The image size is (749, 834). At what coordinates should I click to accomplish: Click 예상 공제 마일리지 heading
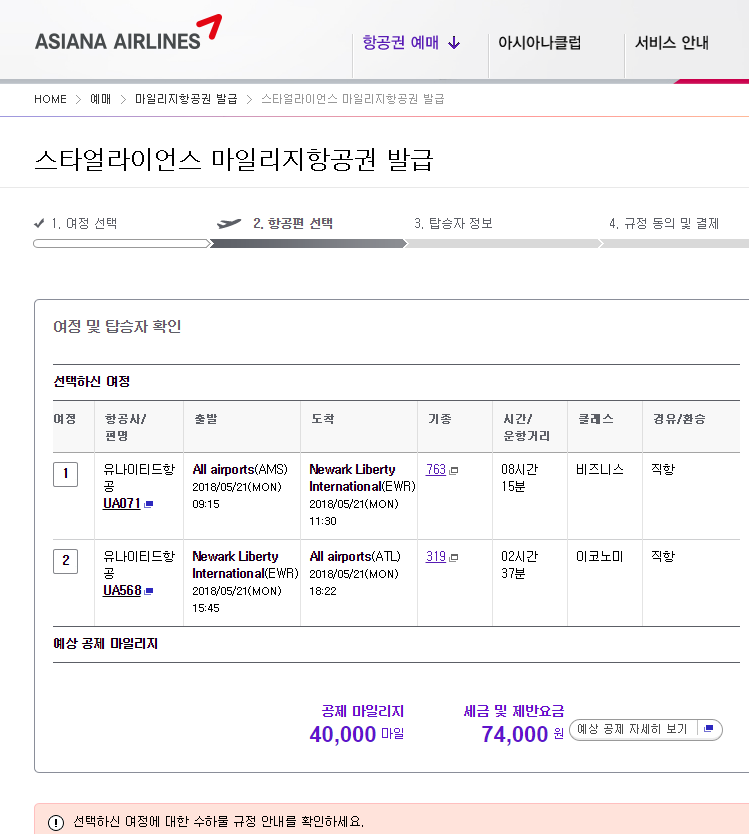pyautogui.click(x=105, y=644)
